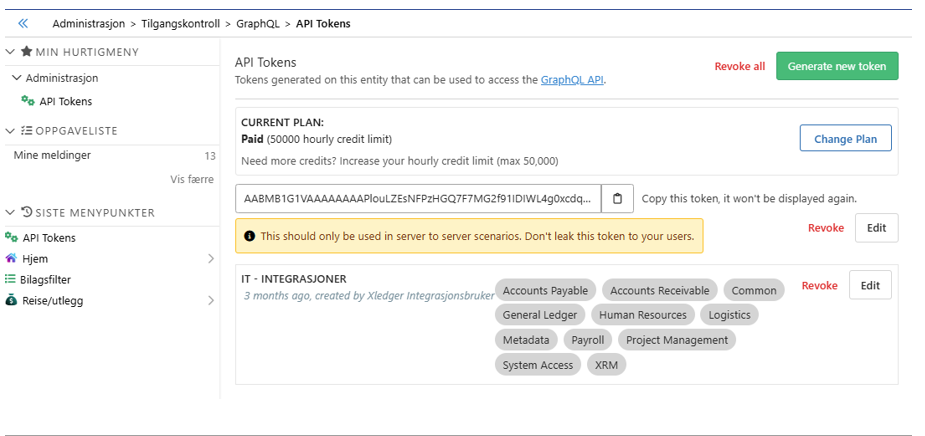
Task: Edit the IT - INTEGRASJONER token
Action: [x=870, y=285]
